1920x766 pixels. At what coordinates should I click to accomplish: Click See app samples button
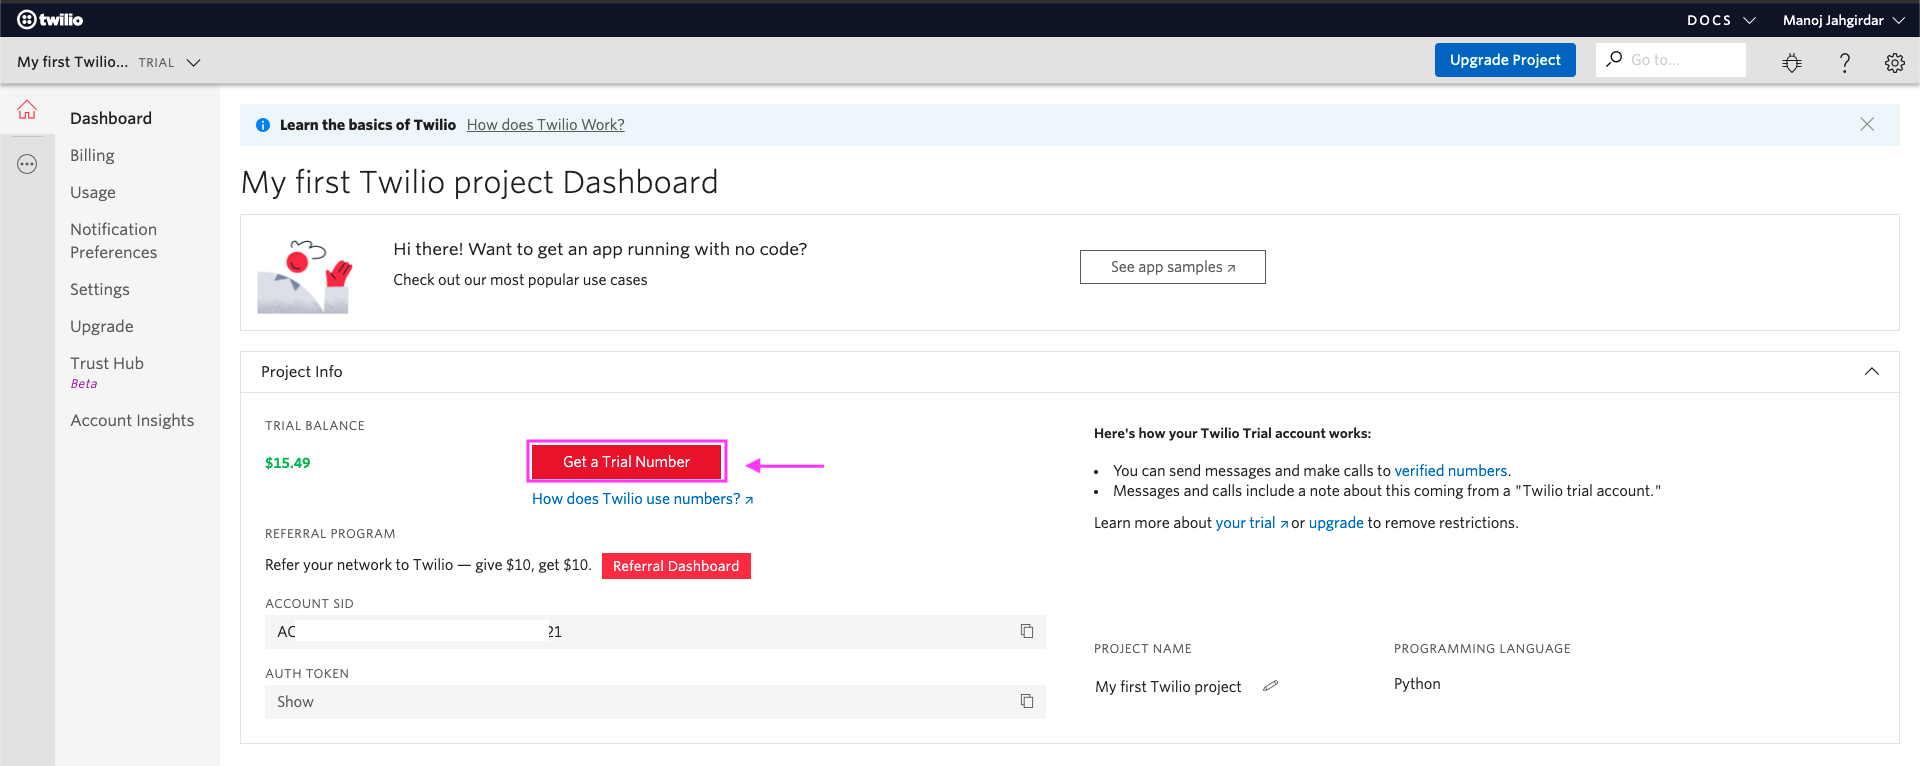pos(1173,267)
